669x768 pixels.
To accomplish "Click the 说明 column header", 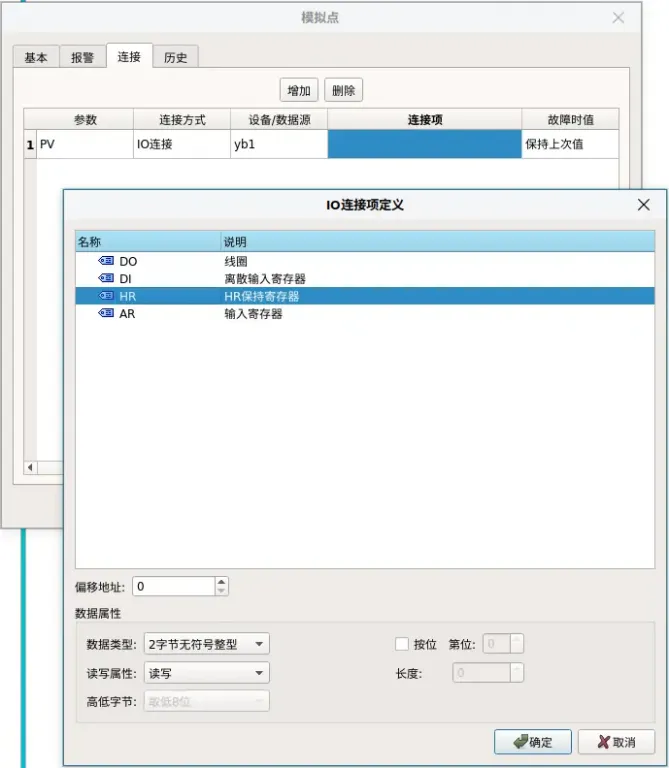I will pos(438,241).
